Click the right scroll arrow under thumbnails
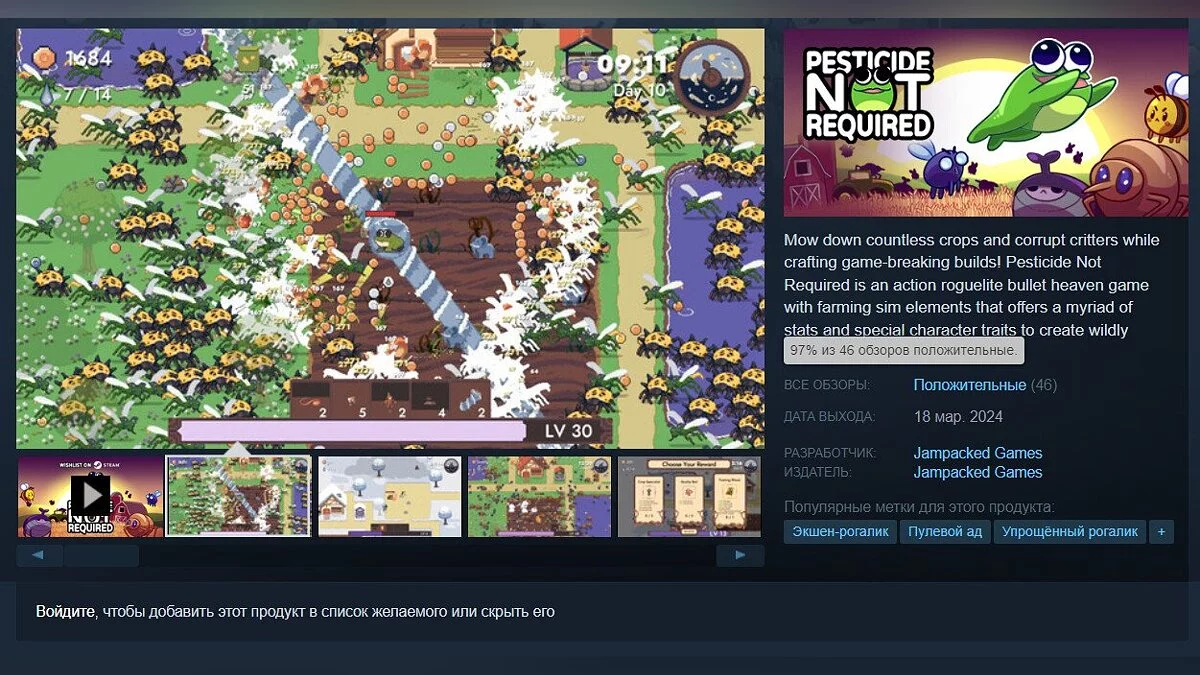Image resolution: width=1200 pixels, height=675 pixels. 741,555
